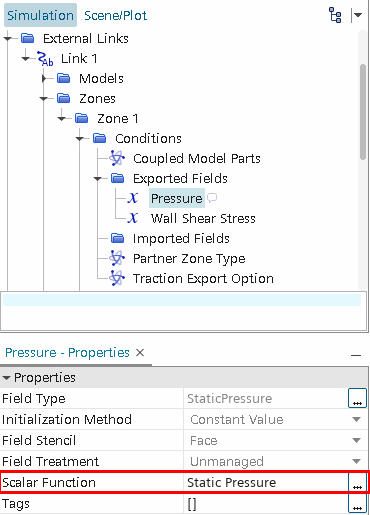Click the Traction Export Option icon

(x=117, y=278)
